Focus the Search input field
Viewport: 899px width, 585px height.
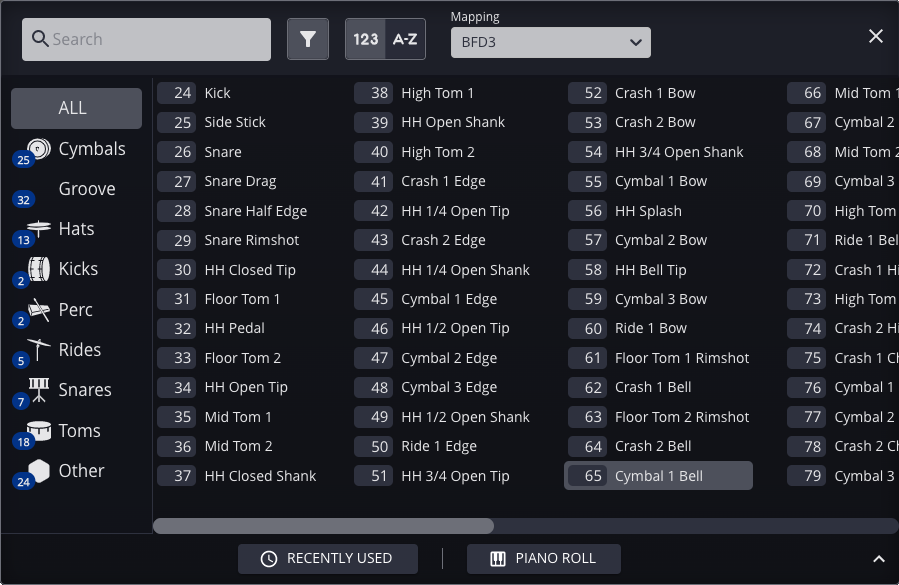point(146,40)
